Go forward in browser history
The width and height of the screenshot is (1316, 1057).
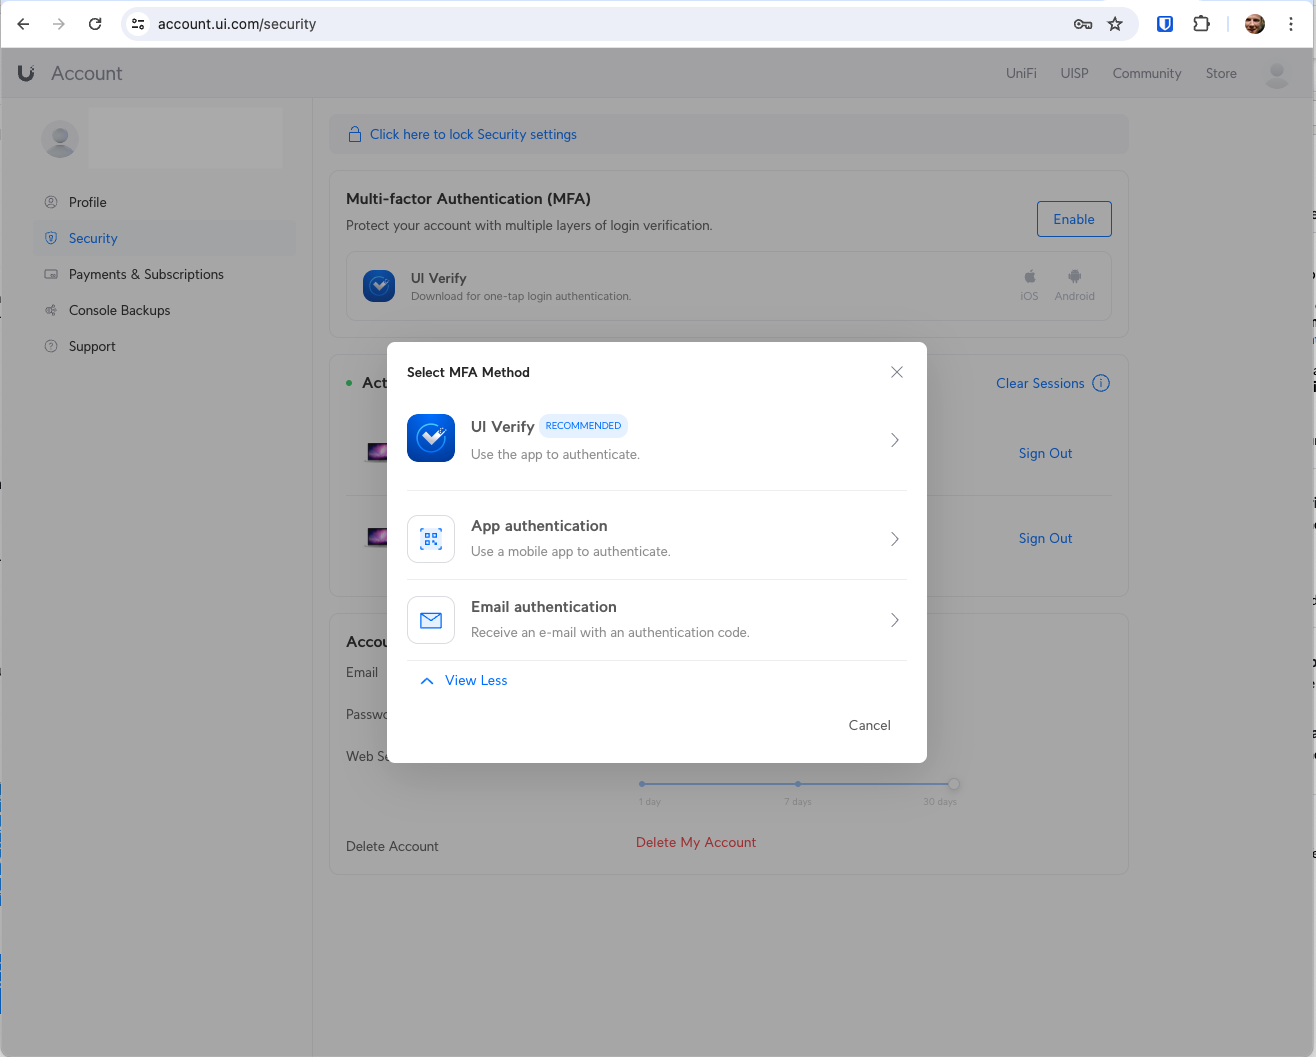(x=59, y=24)
